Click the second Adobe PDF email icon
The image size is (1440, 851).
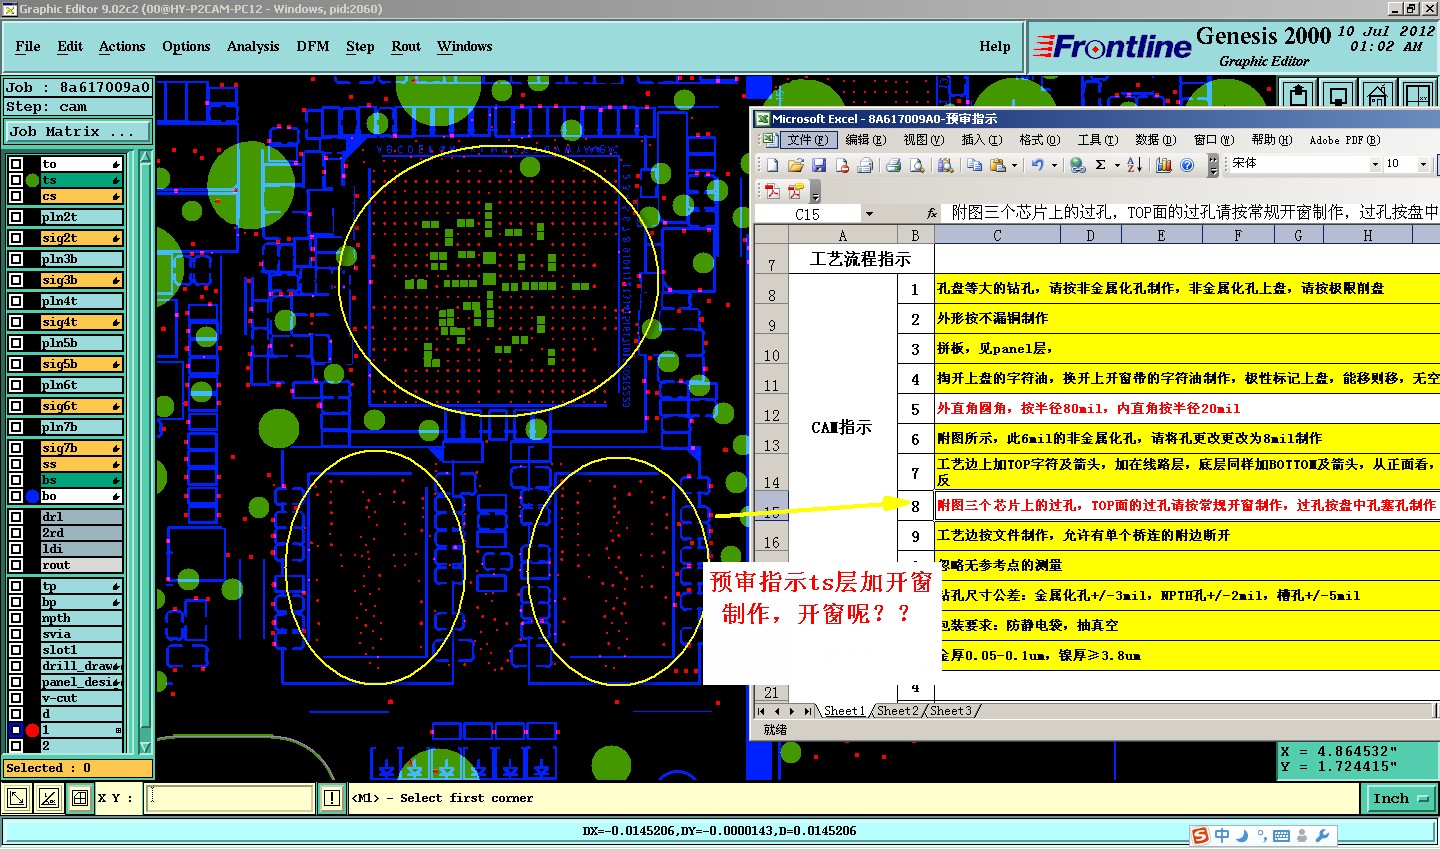[796, 191]
